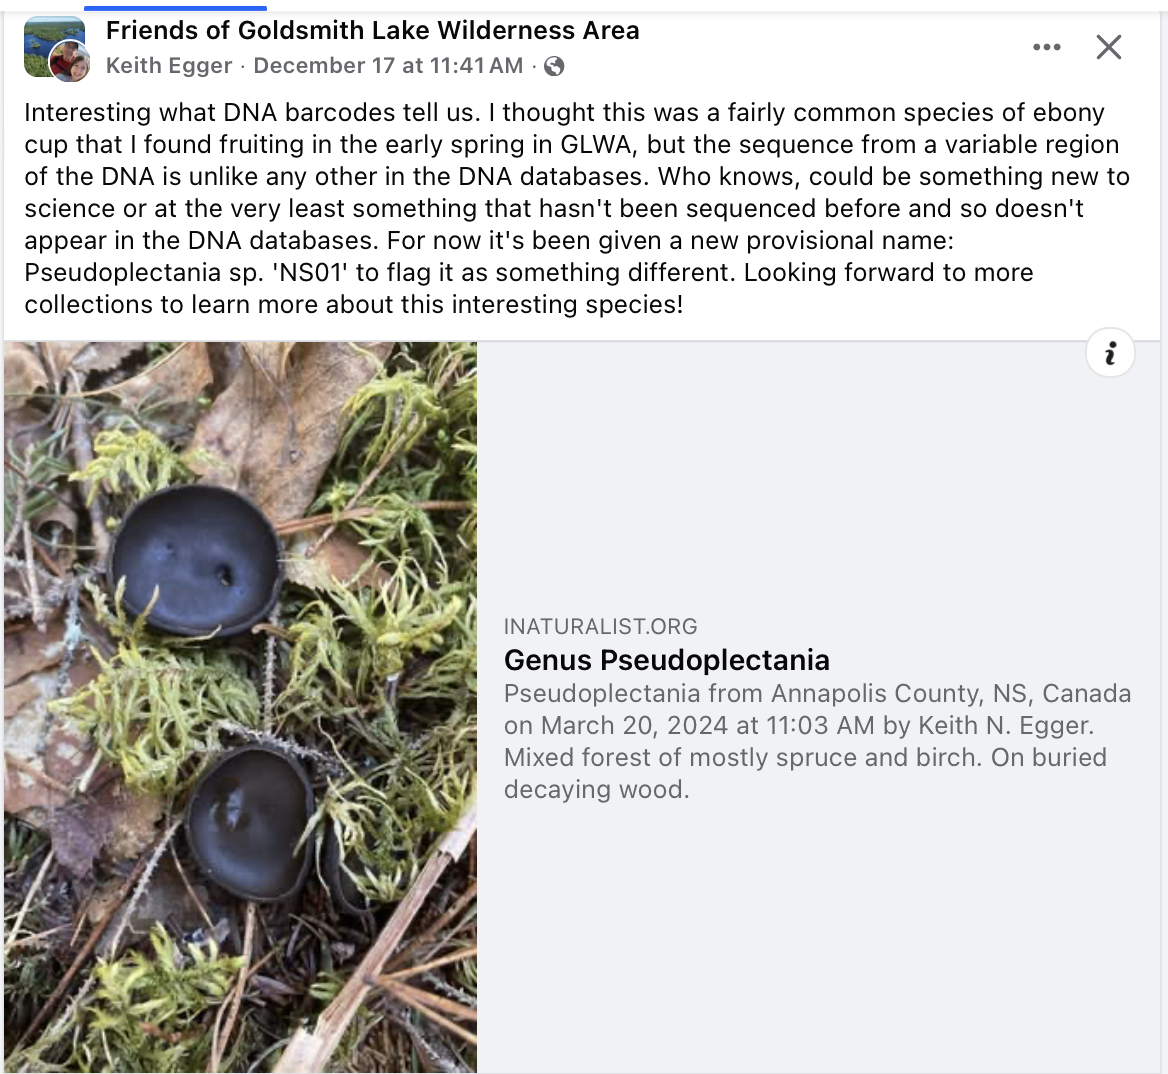1168x1074 pixels.
Task: Click the lower black cup fungus in photo
Action: pyautogui.click(x=250, y=820)
